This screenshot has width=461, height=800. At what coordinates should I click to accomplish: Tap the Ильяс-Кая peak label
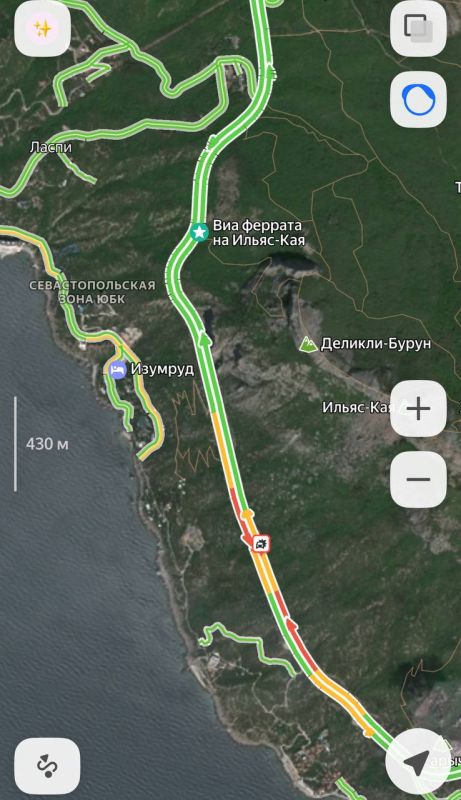(358, 408)
